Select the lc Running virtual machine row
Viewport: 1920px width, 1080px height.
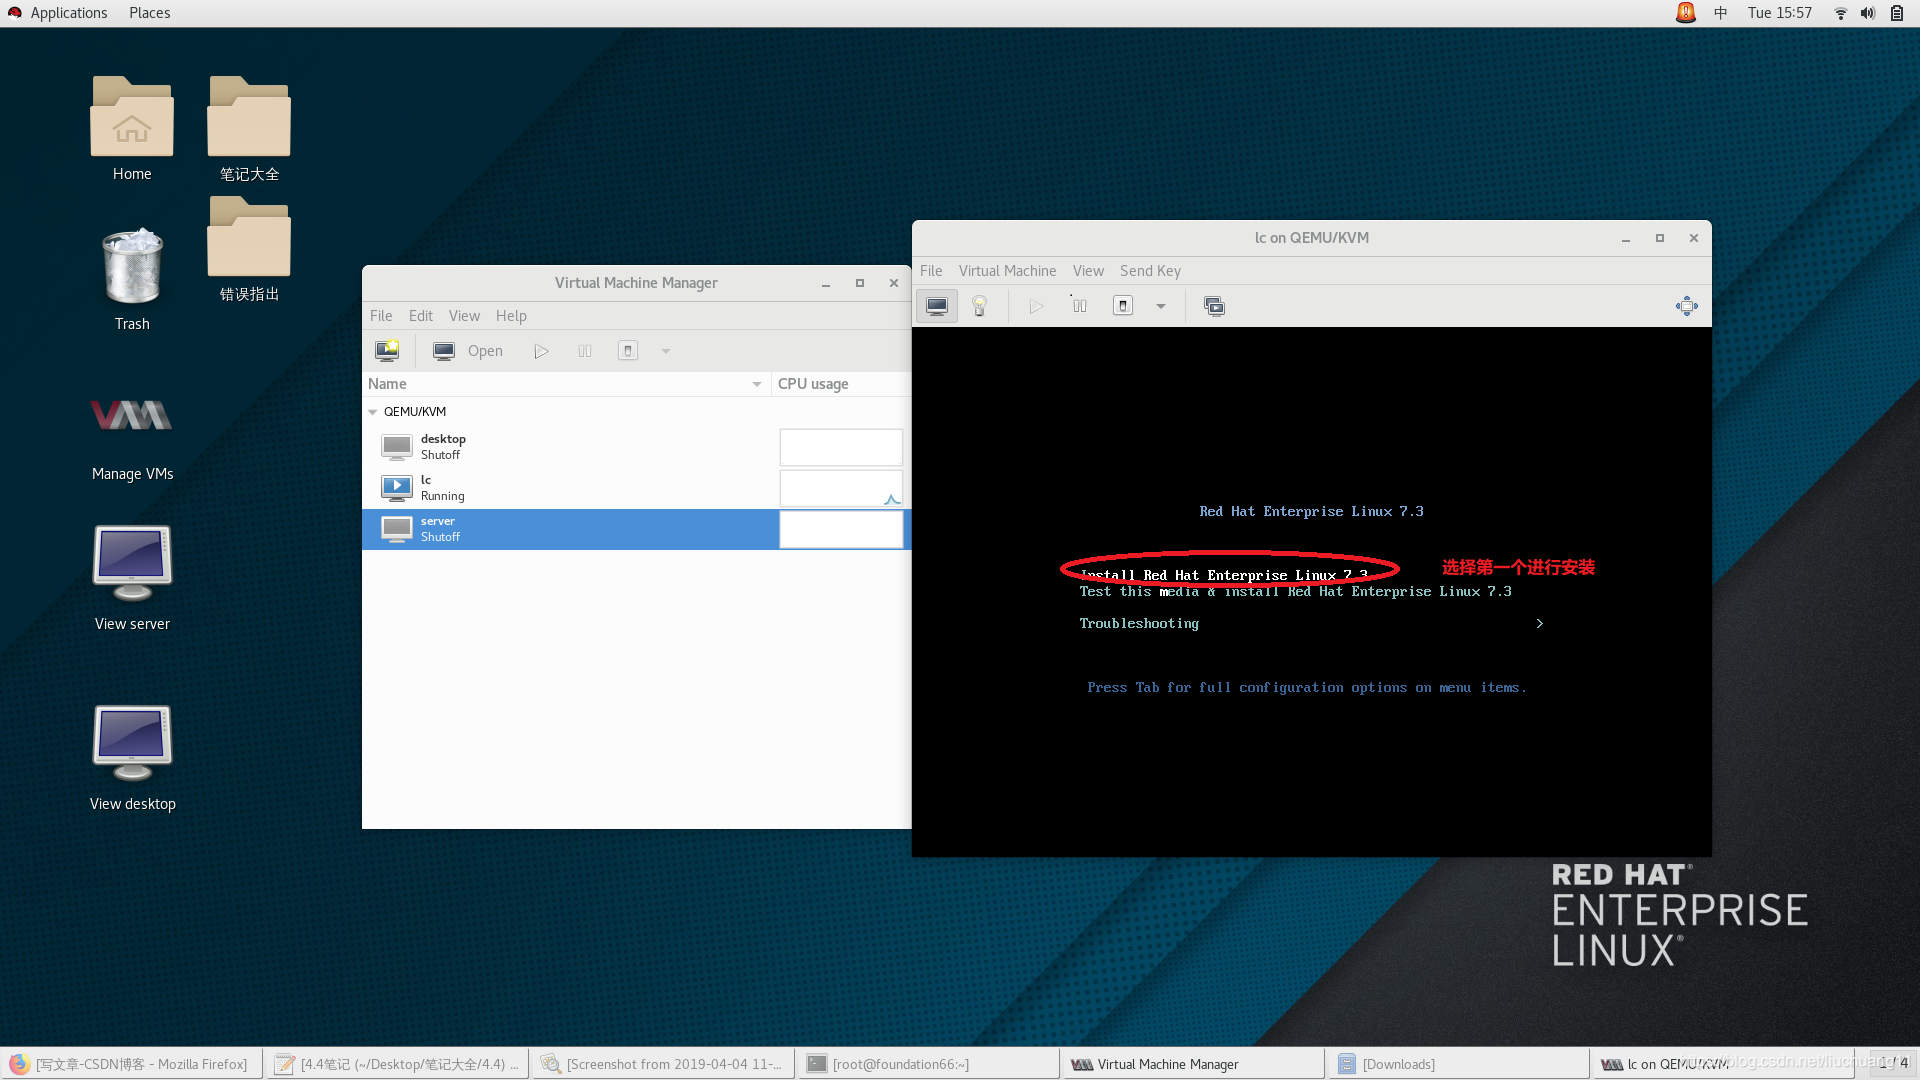tap(636, 488)
